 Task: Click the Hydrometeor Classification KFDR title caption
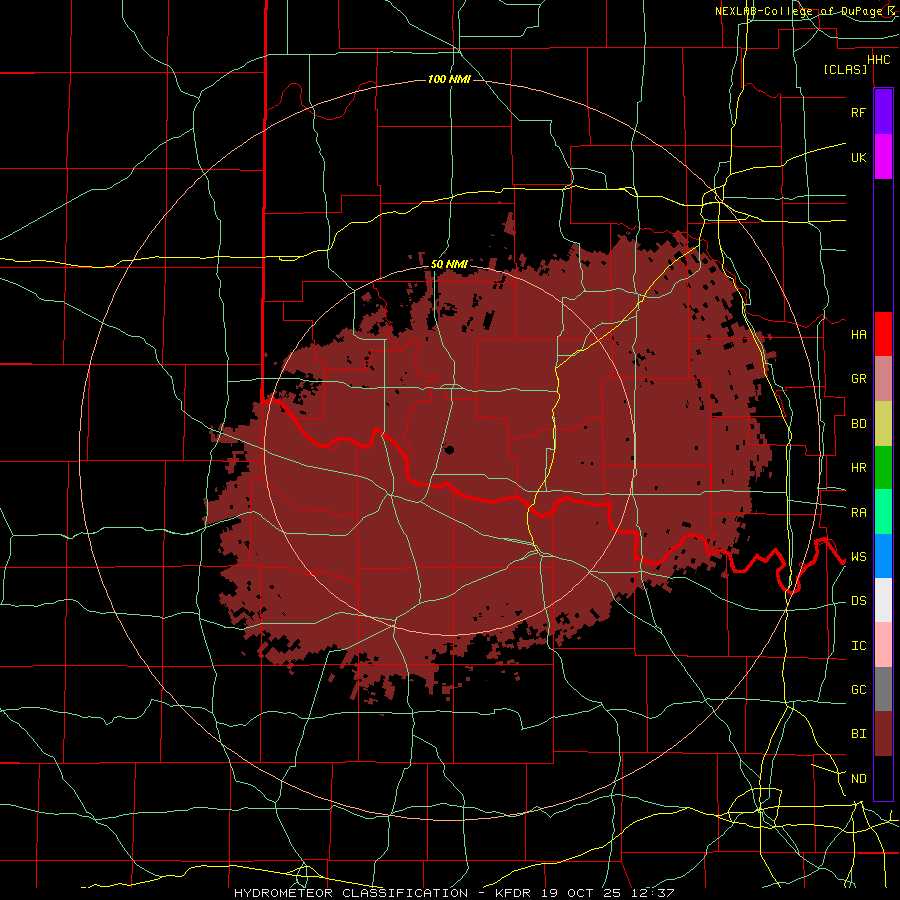point(454,893)
